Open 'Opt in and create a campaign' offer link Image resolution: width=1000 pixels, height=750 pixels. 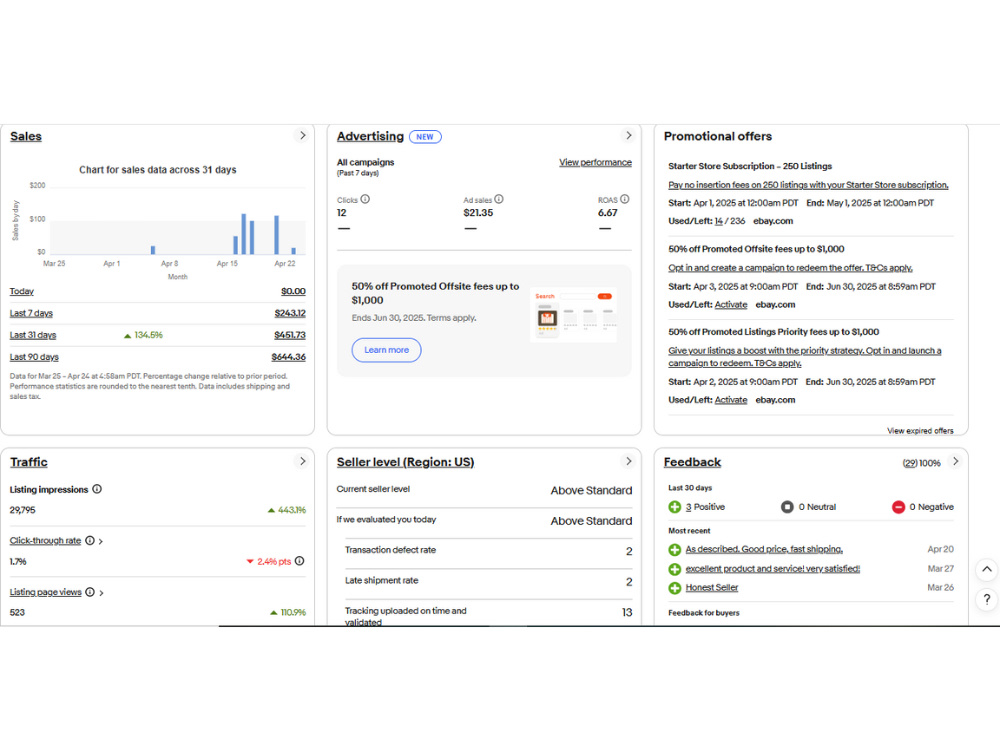point(790,268)
